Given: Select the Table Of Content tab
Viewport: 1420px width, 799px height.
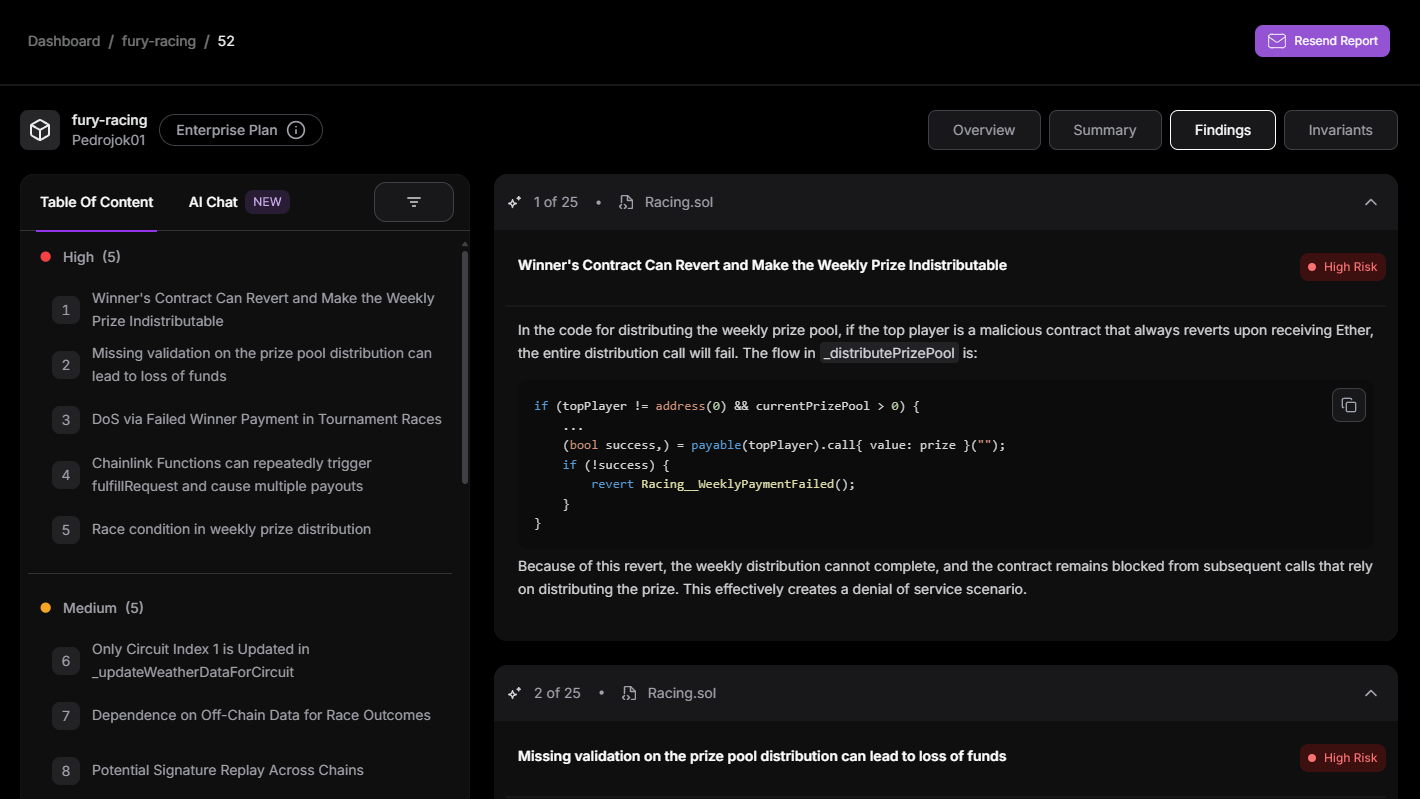Looking at the screenshot, I should tap(97, 202).
